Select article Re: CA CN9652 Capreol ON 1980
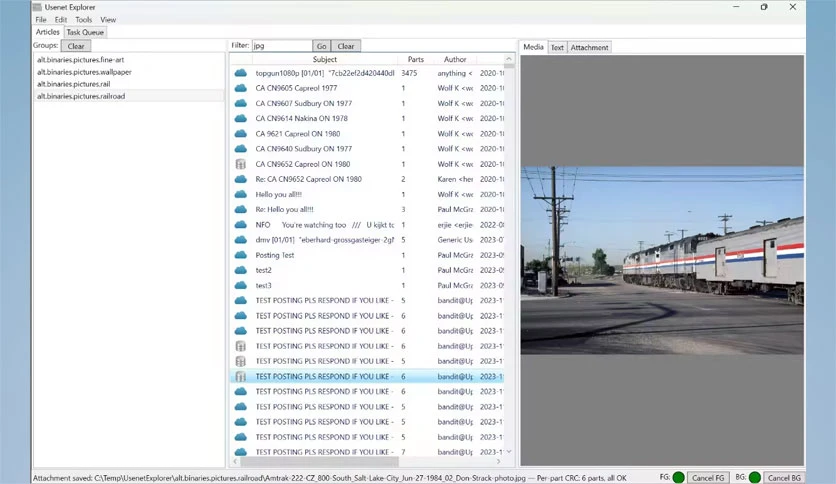Image resolution: width=836 pixels, height=484 pixels. pyautogui.click(x=308, y=179)
